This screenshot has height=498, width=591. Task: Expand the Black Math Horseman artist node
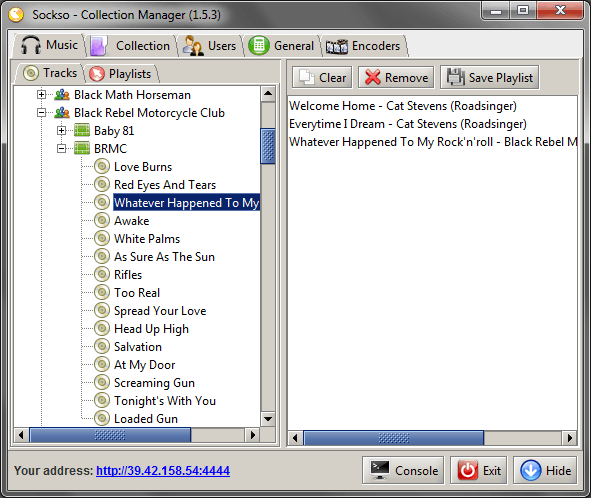click(41, 94)
